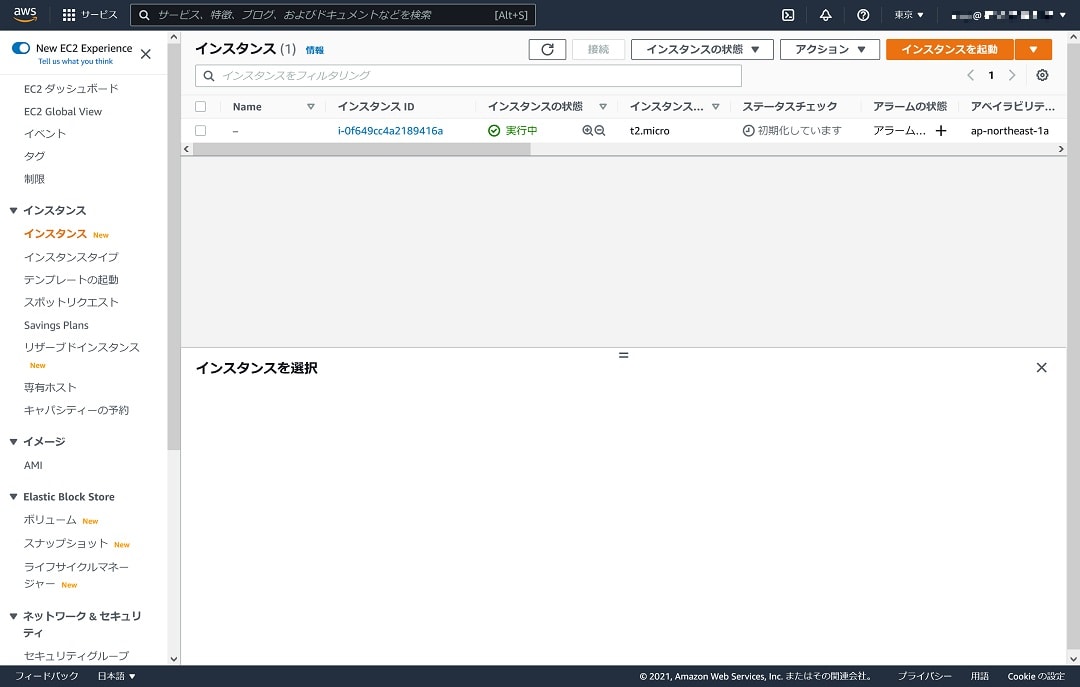Sort by インスタンスの状態 column arrow
This screenshot has width=1080, height=687.
603,106
